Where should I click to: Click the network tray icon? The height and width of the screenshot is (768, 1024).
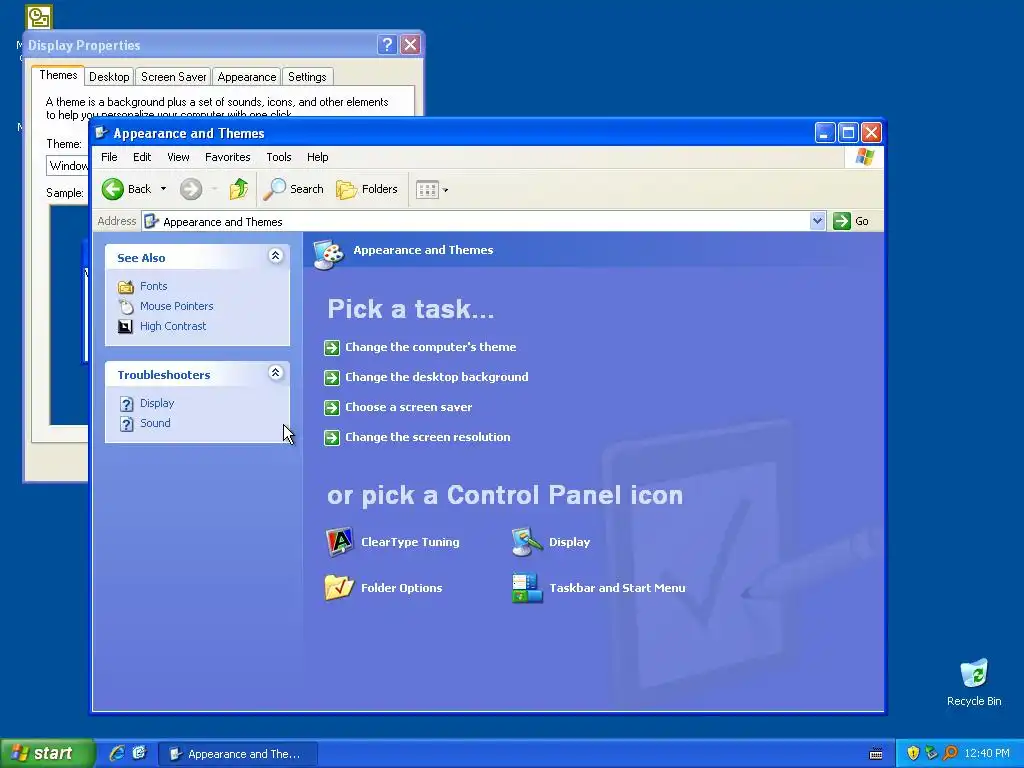tap(931, 754)
